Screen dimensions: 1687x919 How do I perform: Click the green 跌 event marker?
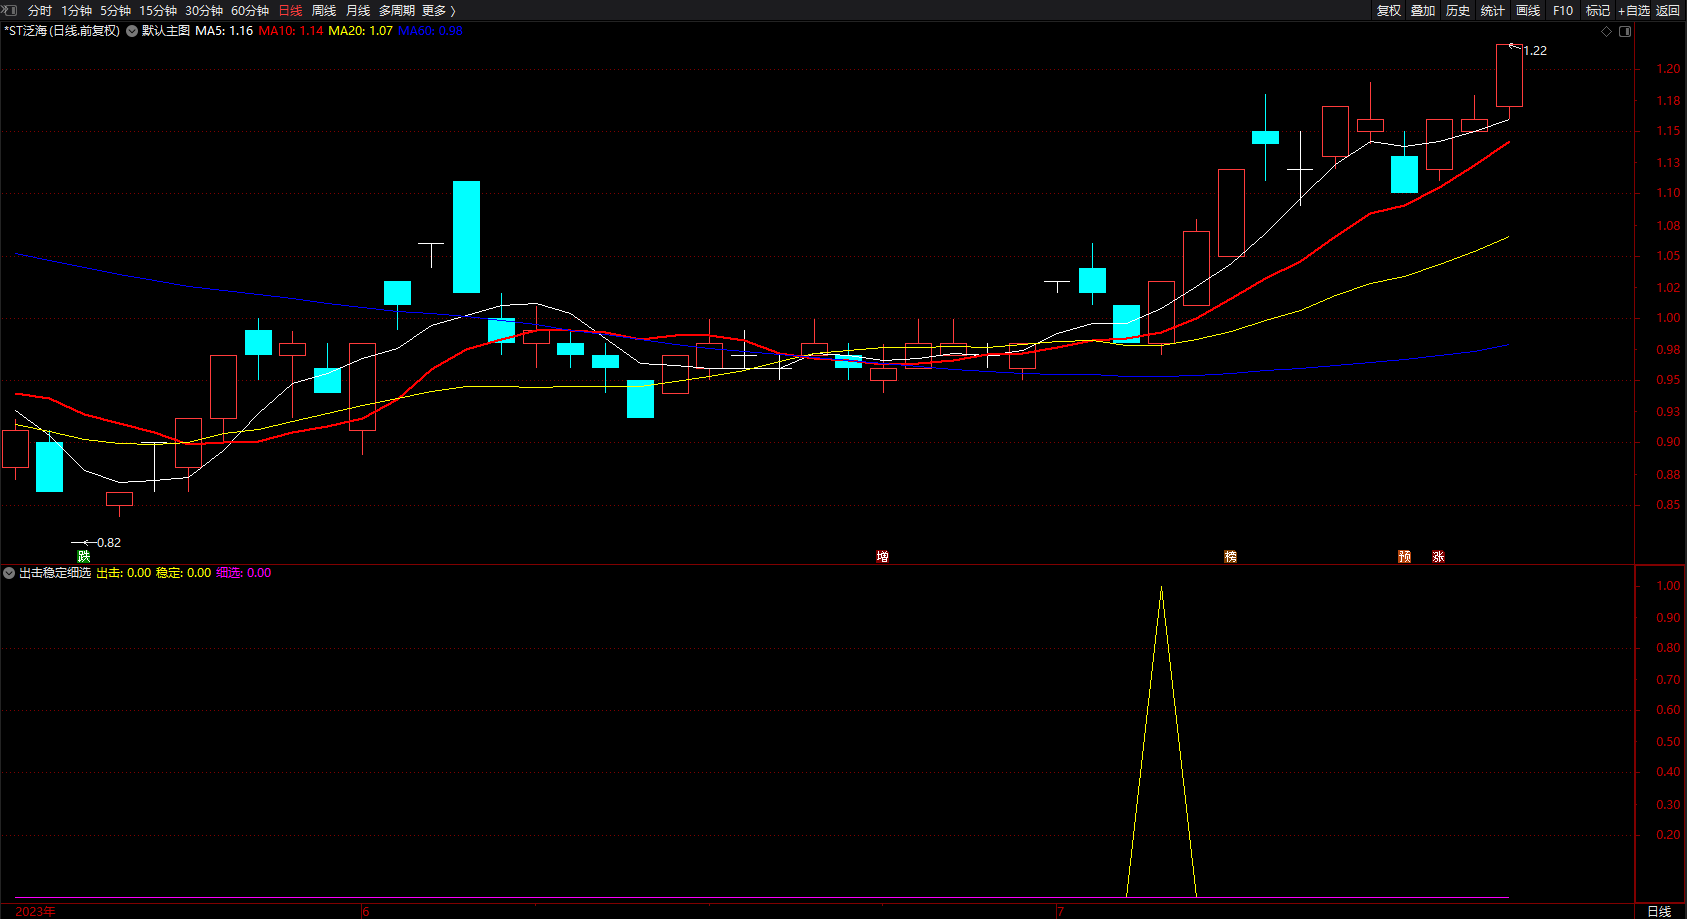[84, 557]
